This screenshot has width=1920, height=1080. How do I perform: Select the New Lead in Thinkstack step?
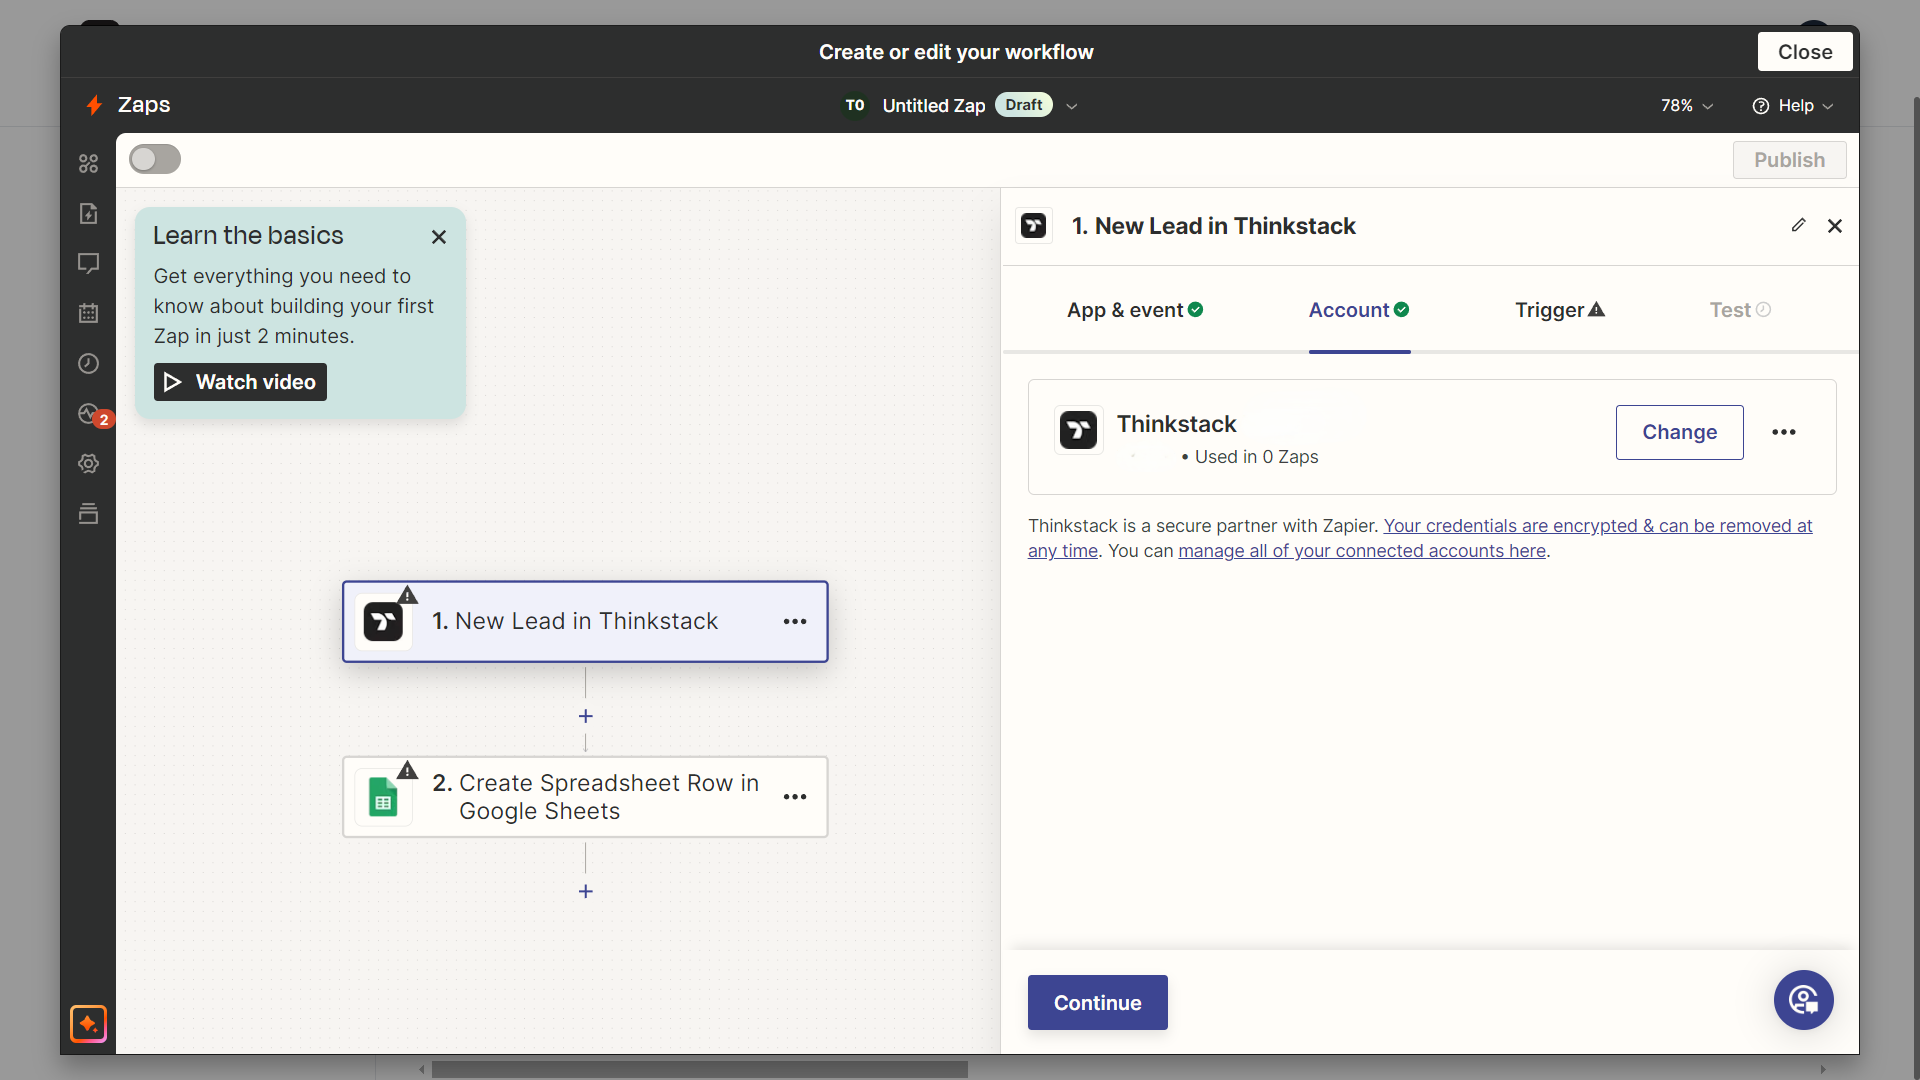[585, 621]
